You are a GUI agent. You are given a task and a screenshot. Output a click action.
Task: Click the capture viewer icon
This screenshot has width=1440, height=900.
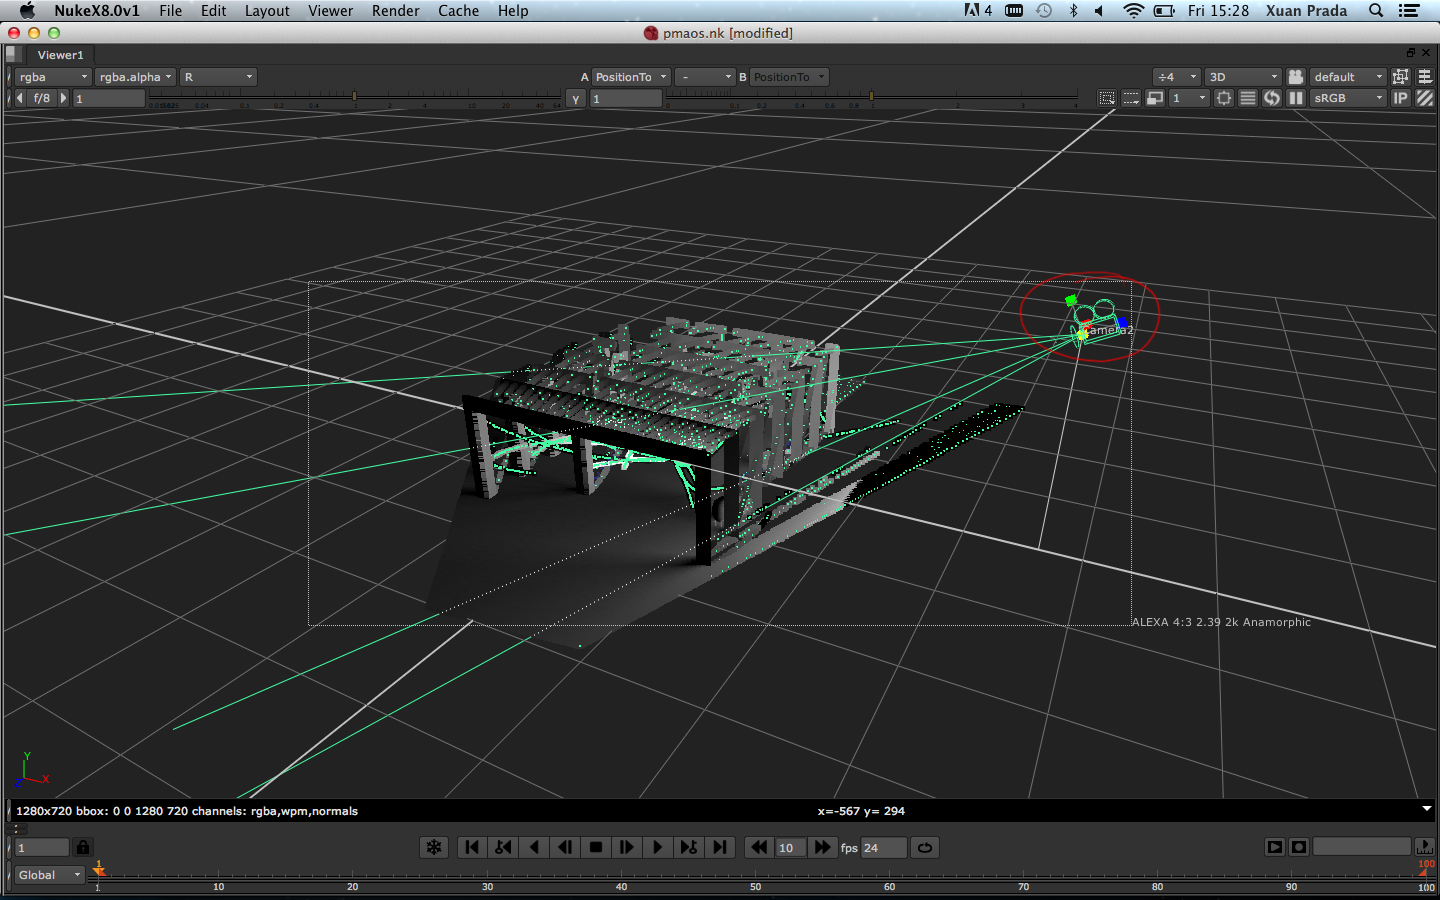click(1299, 847)
